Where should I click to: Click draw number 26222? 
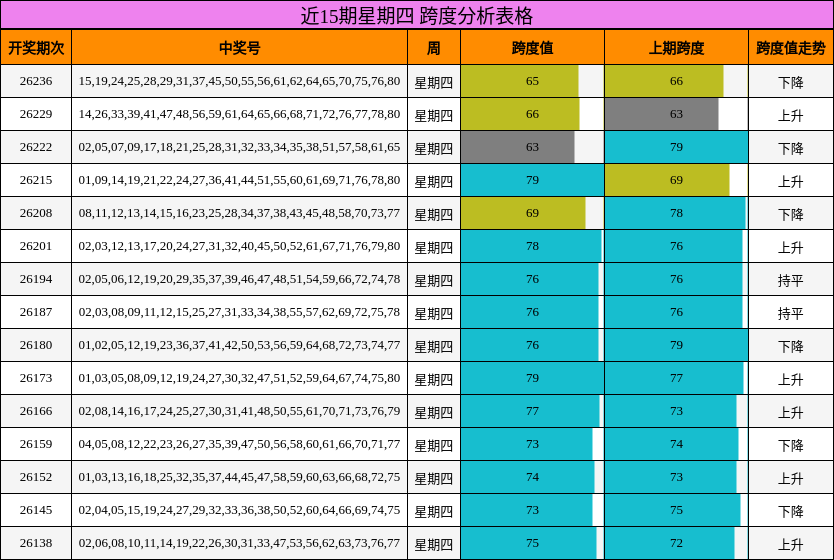tap(36, 147)
